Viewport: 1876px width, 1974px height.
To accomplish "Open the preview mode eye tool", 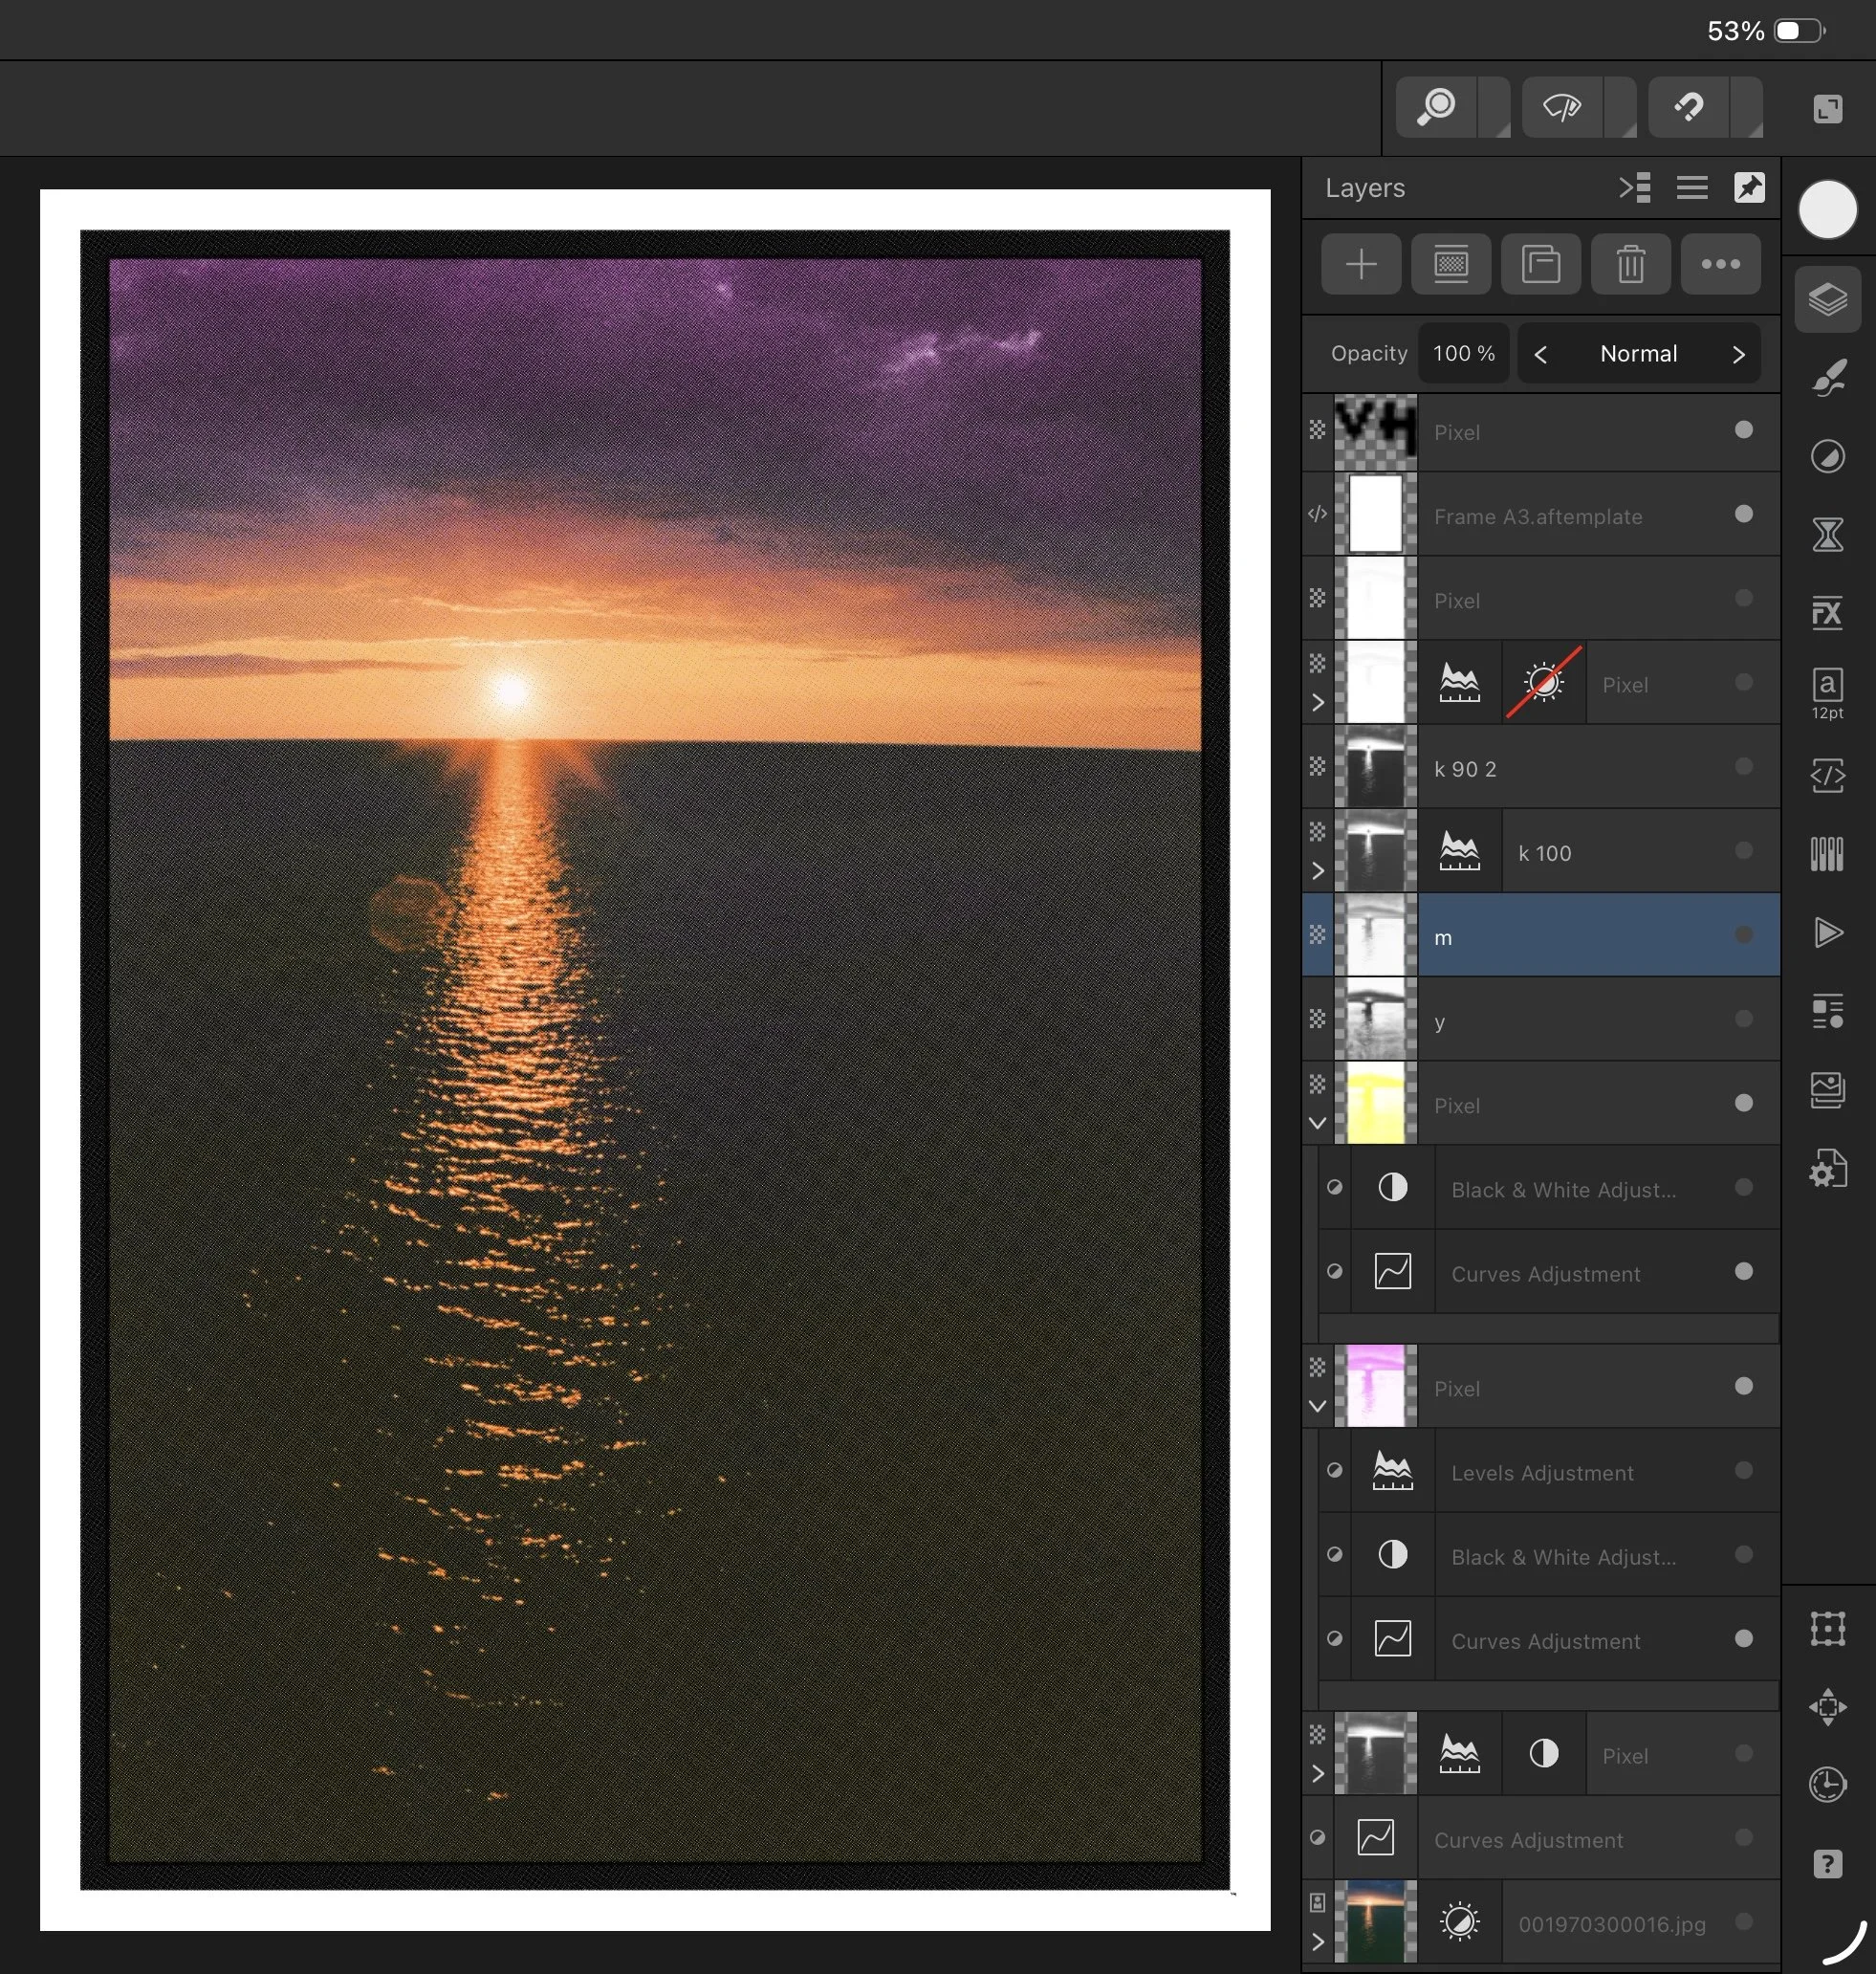I will click(x=1562, y=106).
